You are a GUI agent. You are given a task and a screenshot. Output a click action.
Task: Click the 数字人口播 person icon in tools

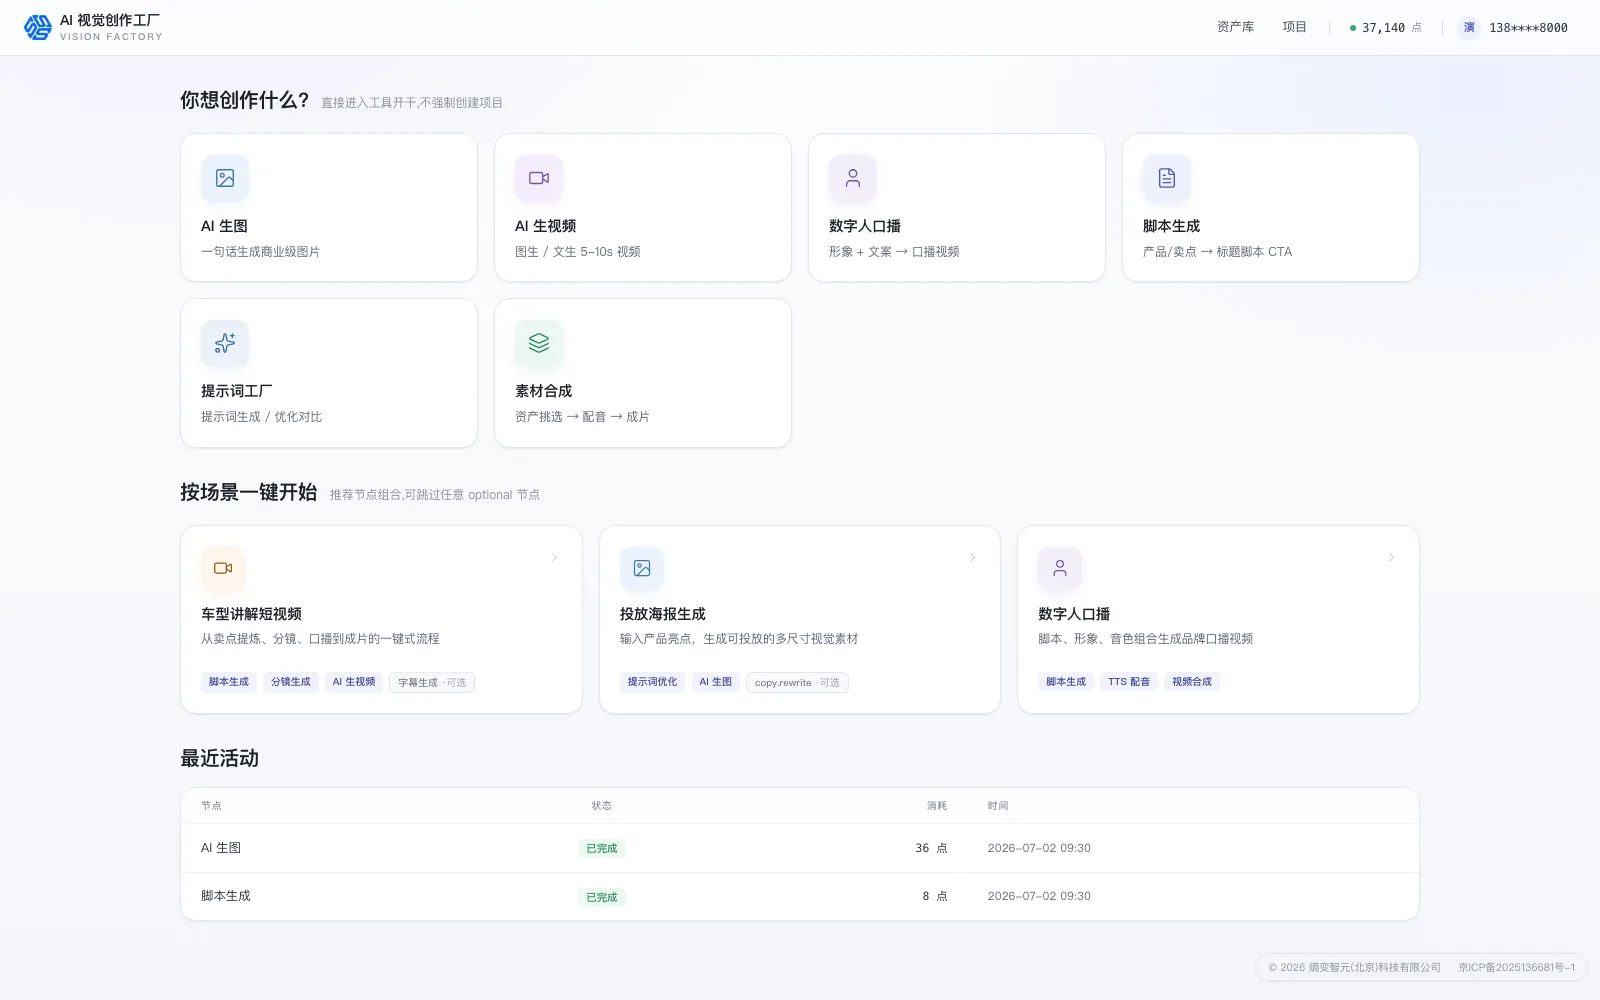click(x=853, y=178)
